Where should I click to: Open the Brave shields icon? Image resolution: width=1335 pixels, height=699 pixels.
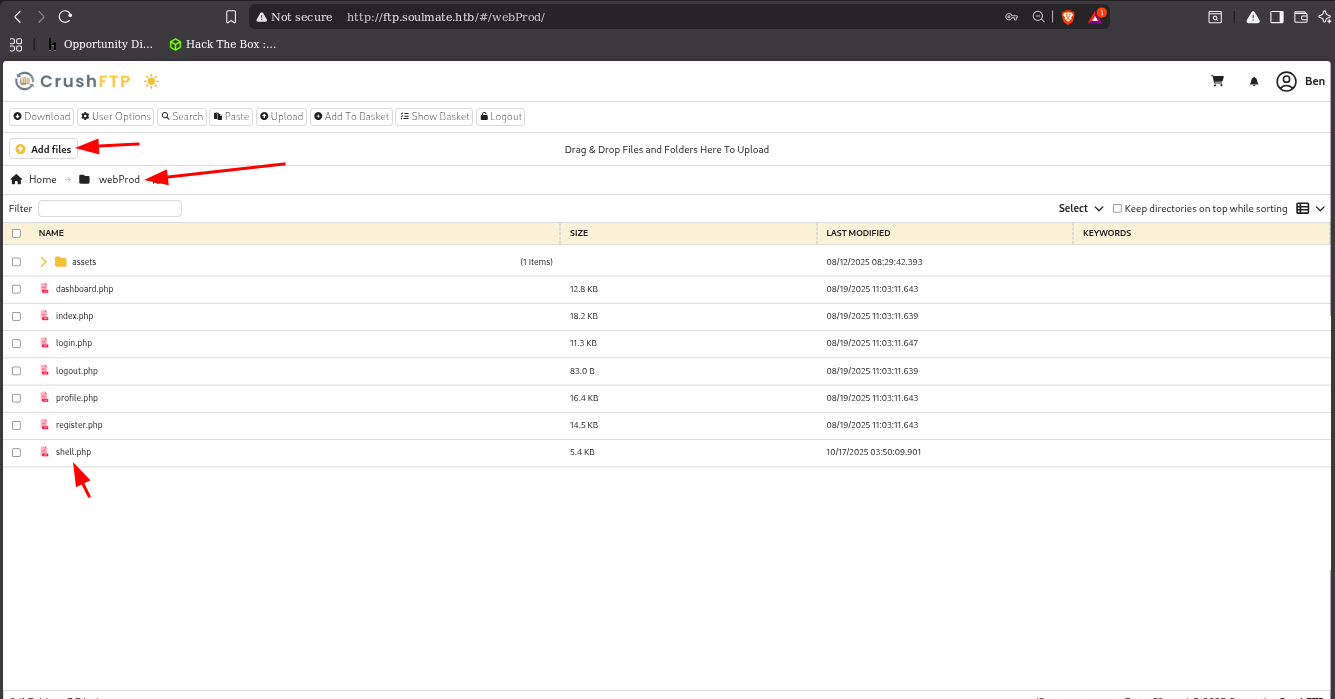pos(1068,17)
